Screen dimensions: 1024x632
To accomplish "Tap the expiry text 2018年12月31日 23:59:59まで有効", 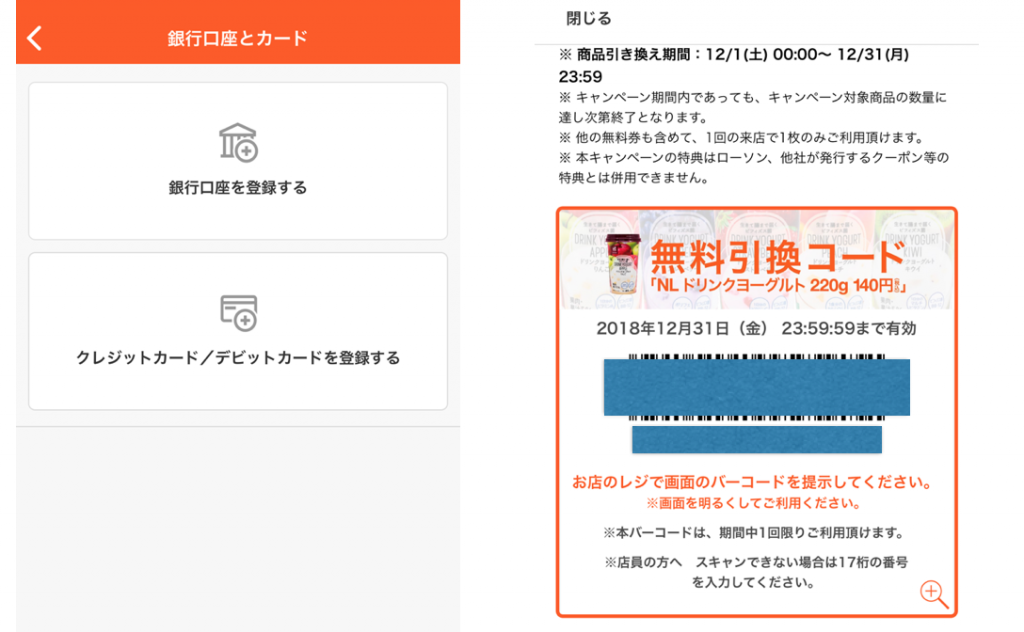I will click(x=756, y=328).
